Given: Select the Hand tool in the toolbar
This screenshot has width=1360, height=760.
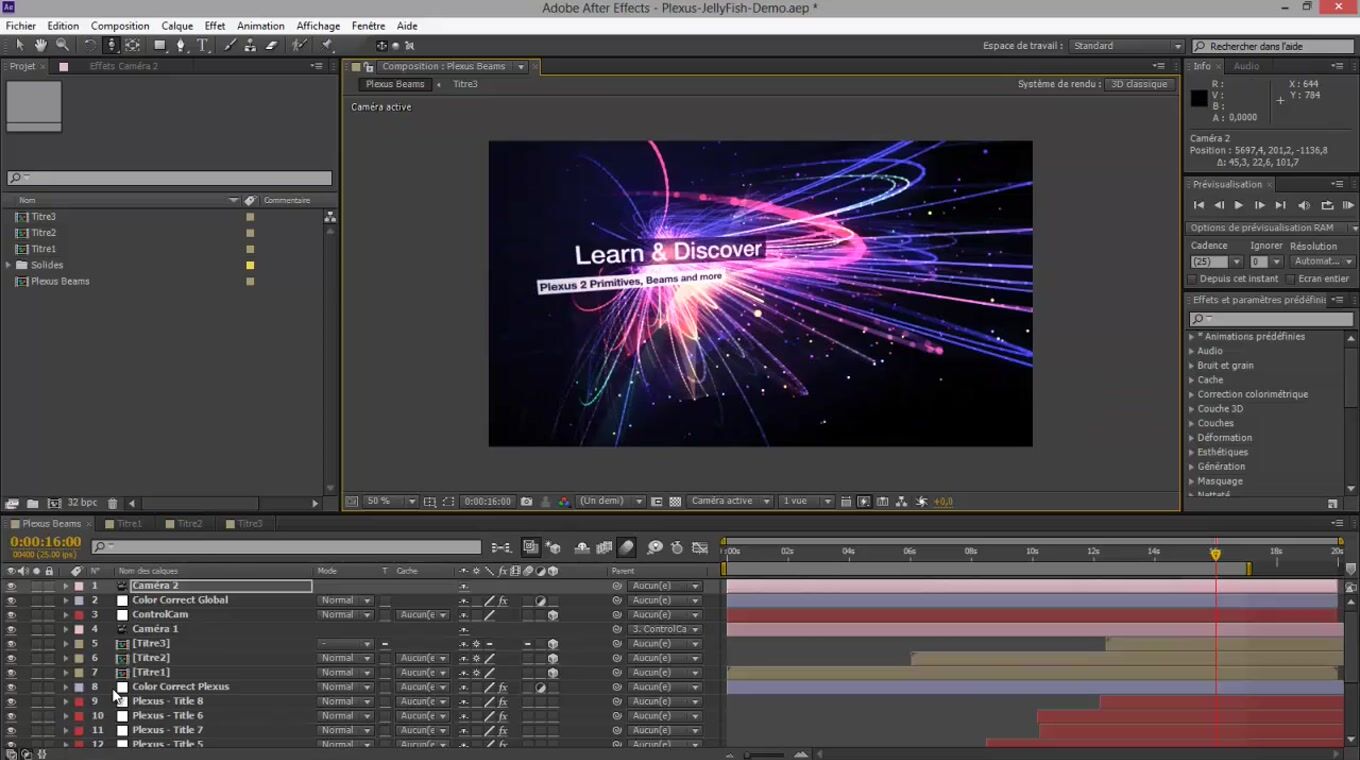Looking at the screenshot, I should [x=41, y=45].
